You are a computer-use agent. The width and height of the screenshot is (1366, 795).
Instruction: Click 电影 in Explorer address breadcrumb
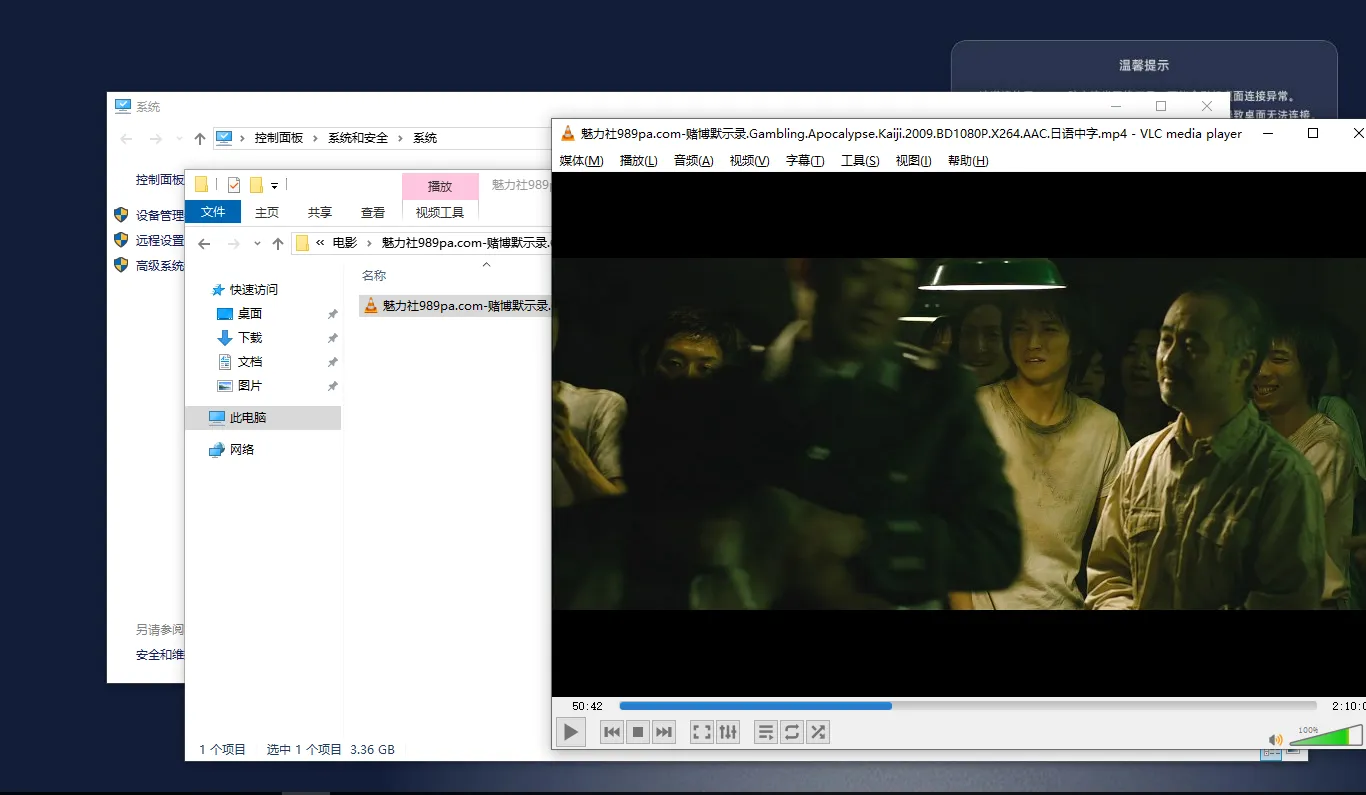(344, 243)
